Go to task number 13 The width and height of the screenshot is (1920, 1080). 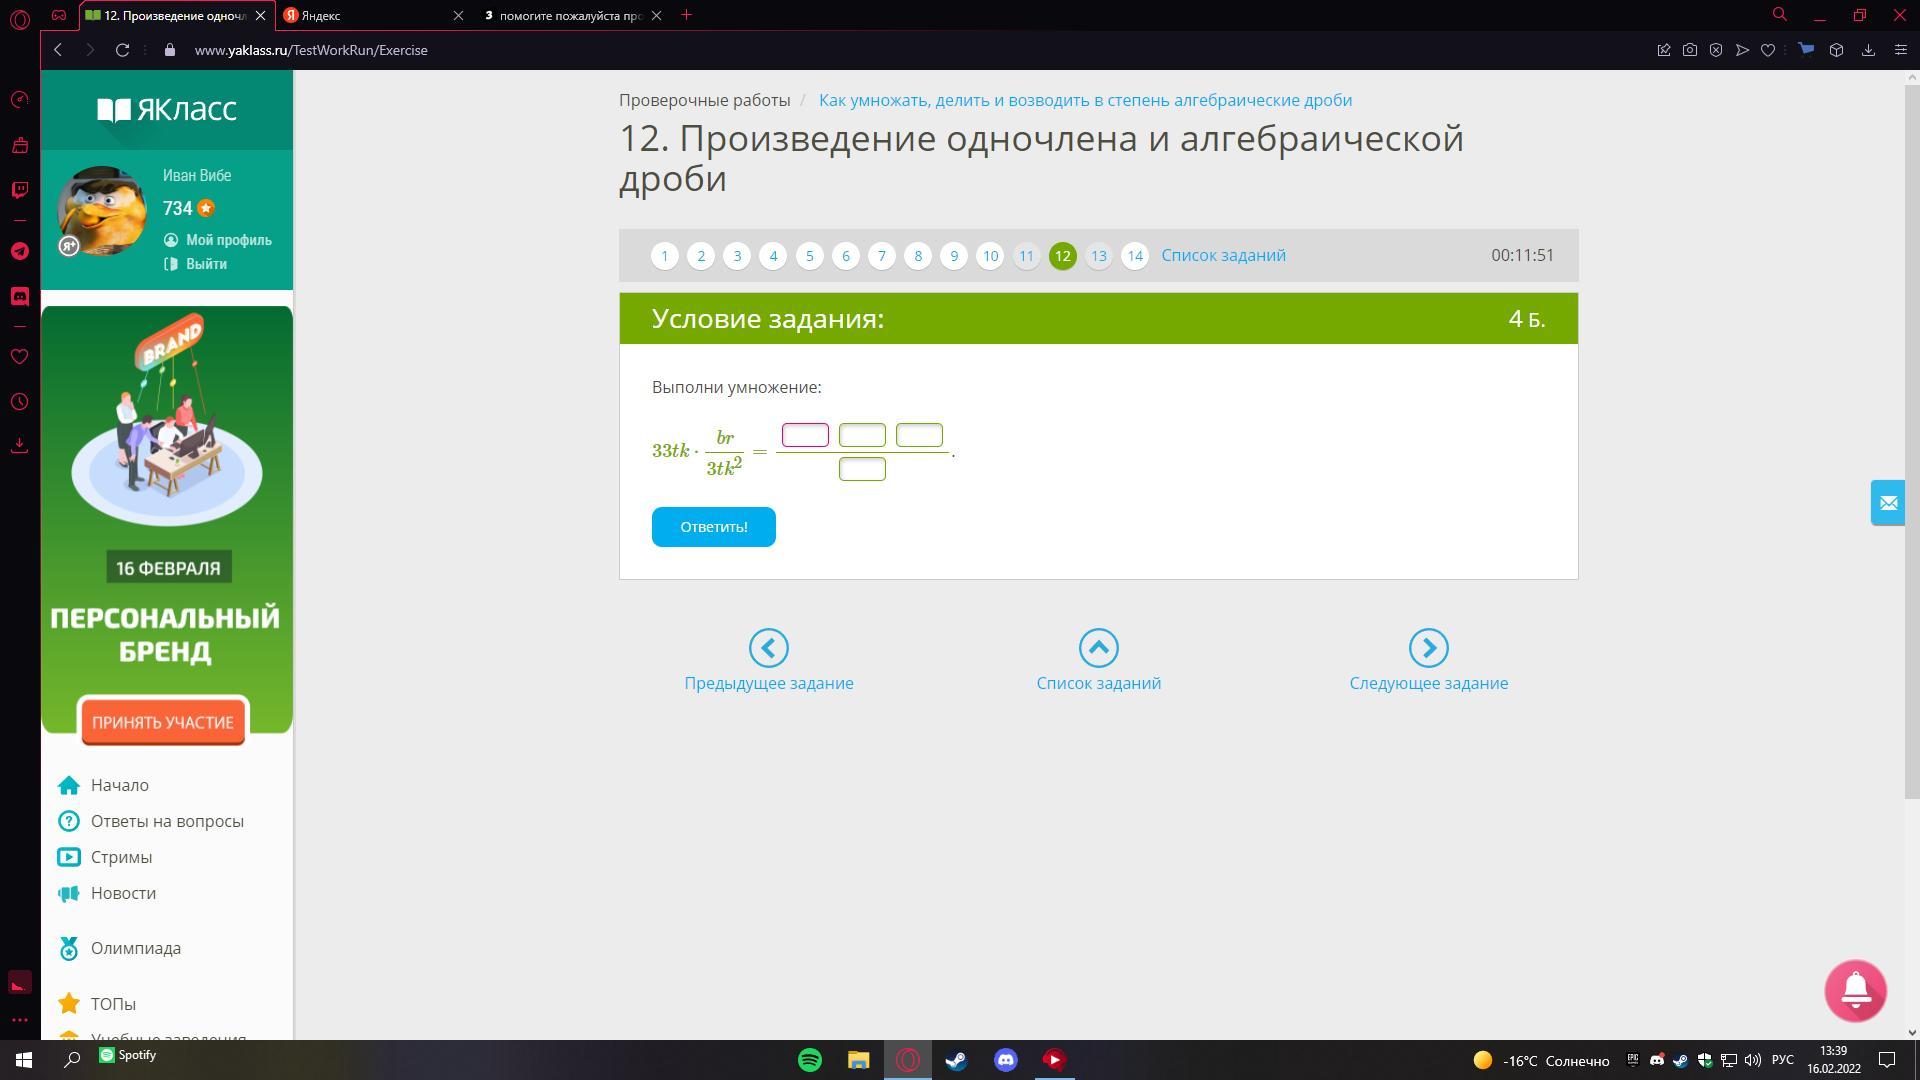[1098, 256]
